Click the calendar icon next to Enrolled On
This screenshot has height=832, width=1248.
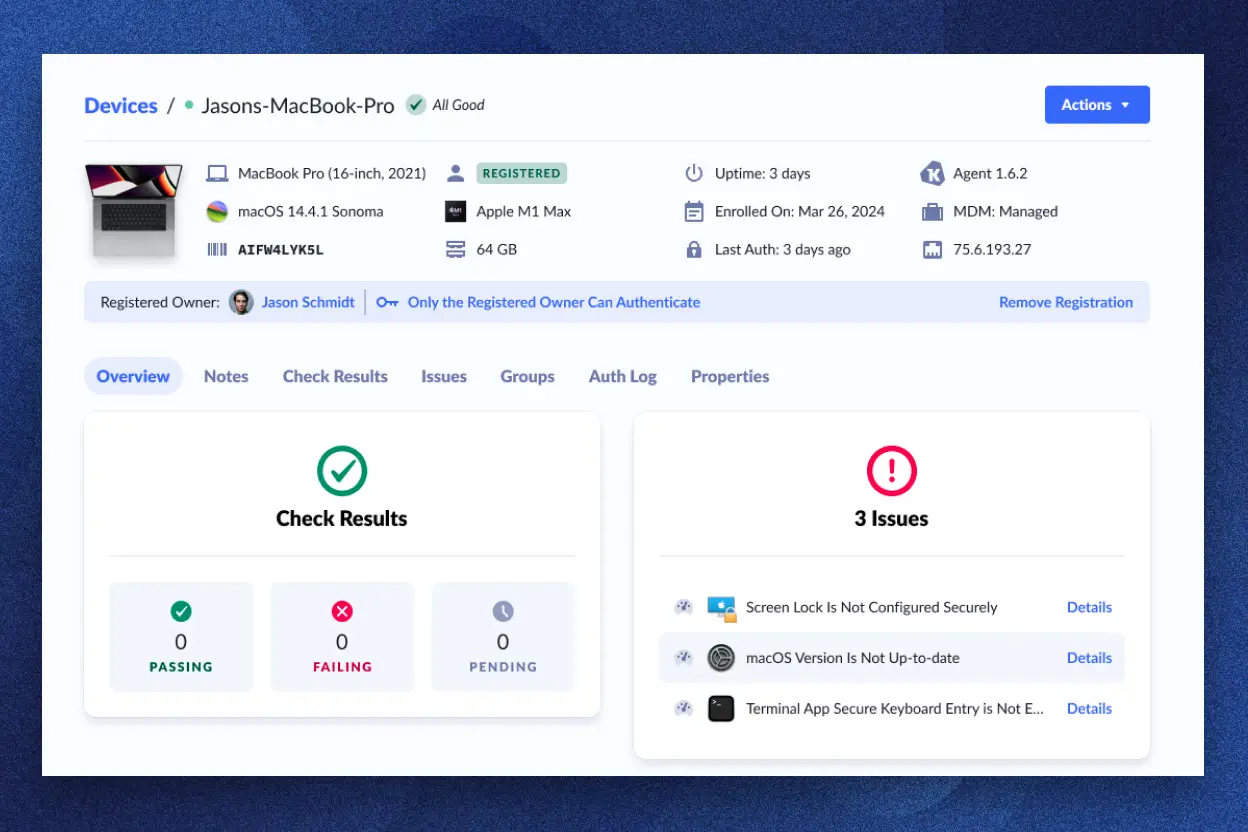[x=695, y=211]
